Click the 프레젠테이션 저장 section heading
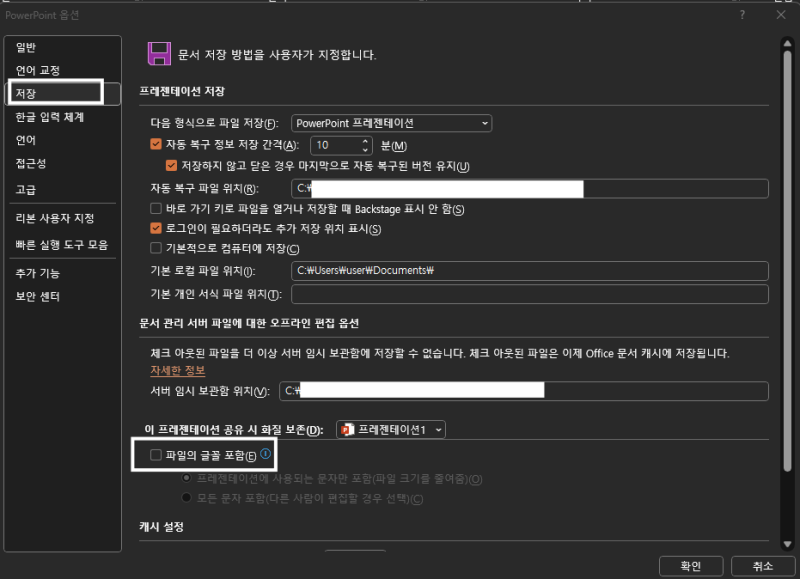The height and width of the screenshot is (579, 800). click(182, 91)
